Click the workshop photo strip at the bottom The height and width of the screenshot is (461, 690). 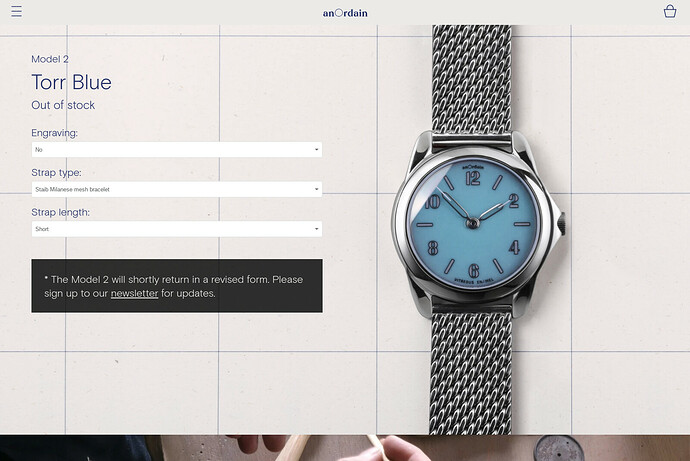point(345,448)
